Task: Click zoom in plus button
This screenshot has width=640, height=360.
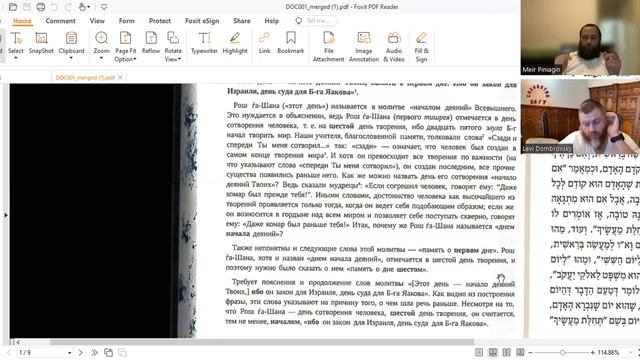Action: pyautogui.click(x=593, y=352)
